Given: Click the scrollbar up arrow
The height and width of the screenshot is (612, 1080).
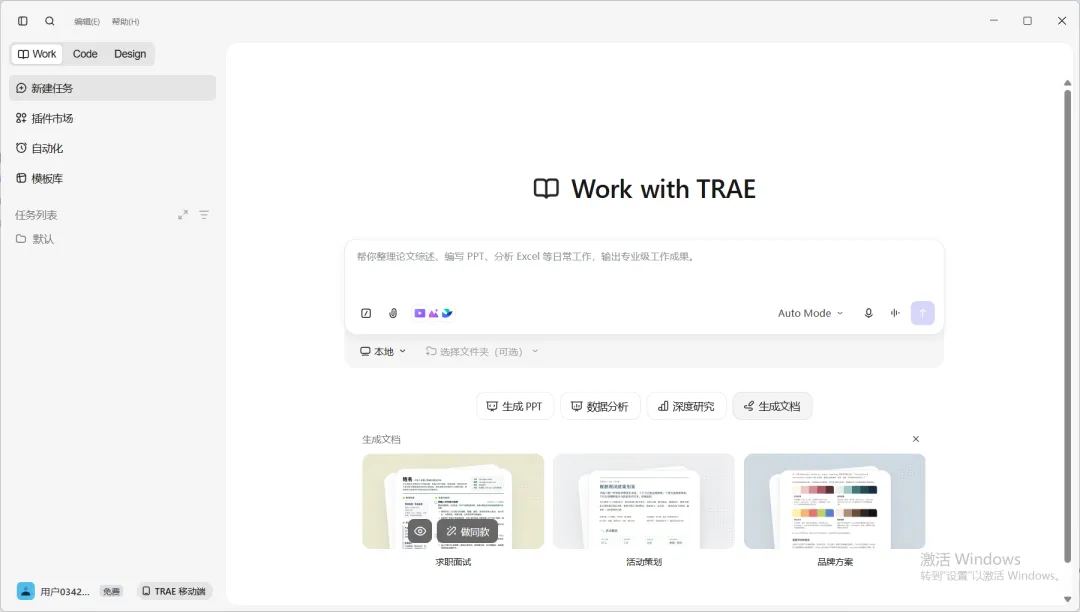Looking at the screenshot, I should point(1068,83).
